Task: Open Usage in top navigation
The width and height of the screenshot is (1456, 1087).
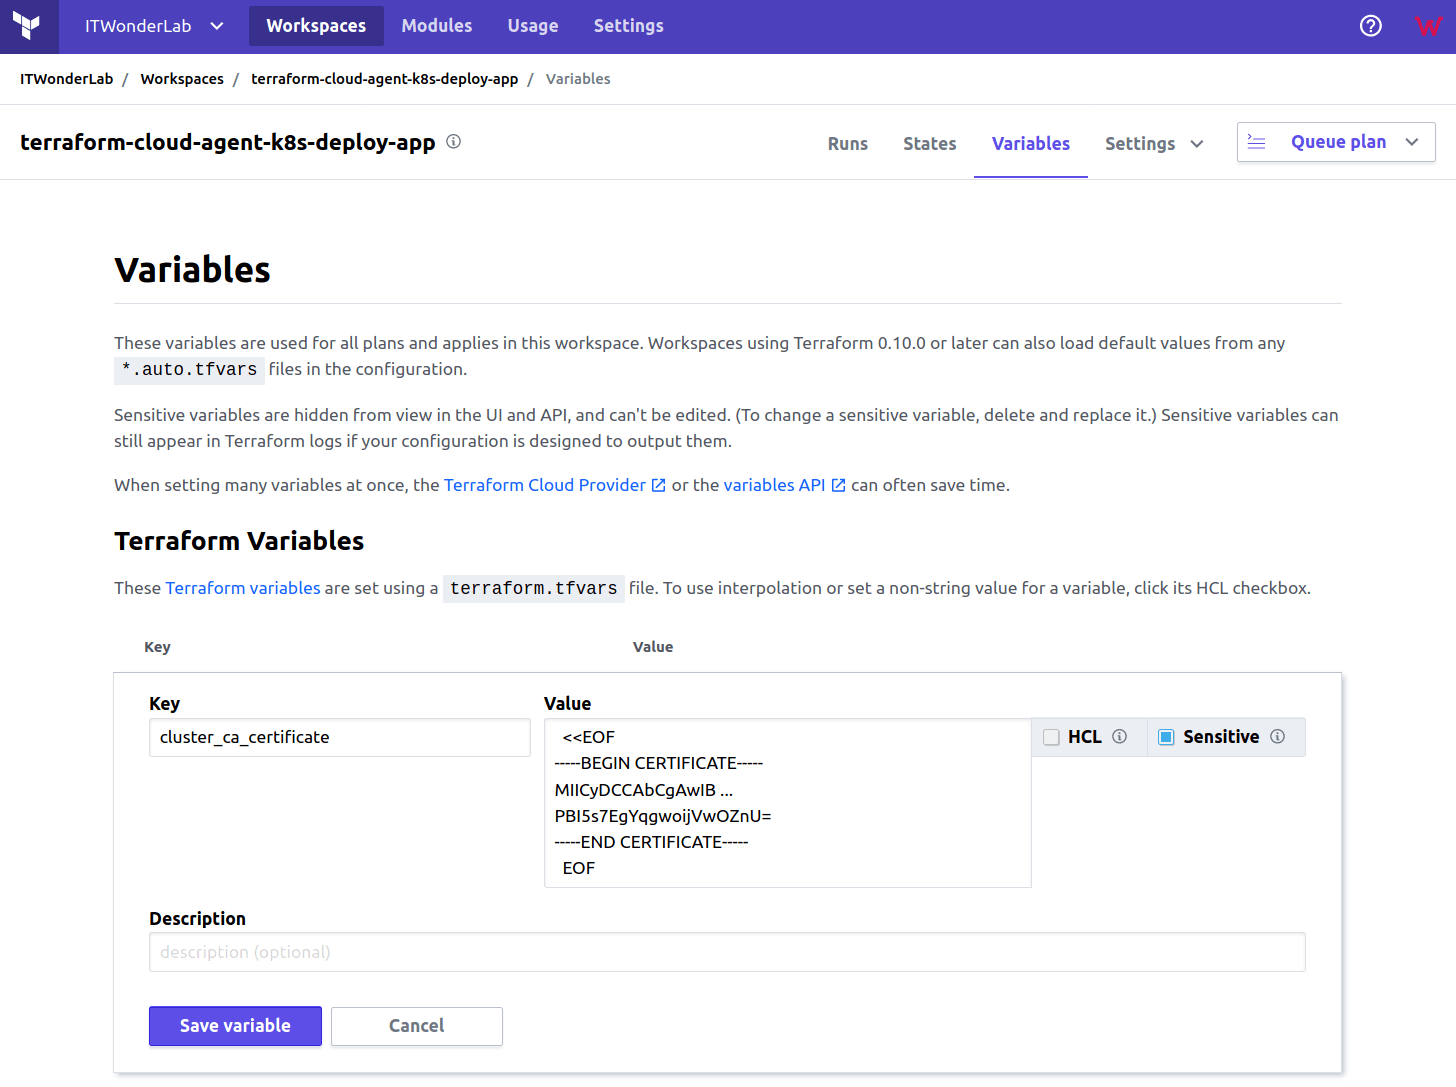Action: (x=533, y=26)
